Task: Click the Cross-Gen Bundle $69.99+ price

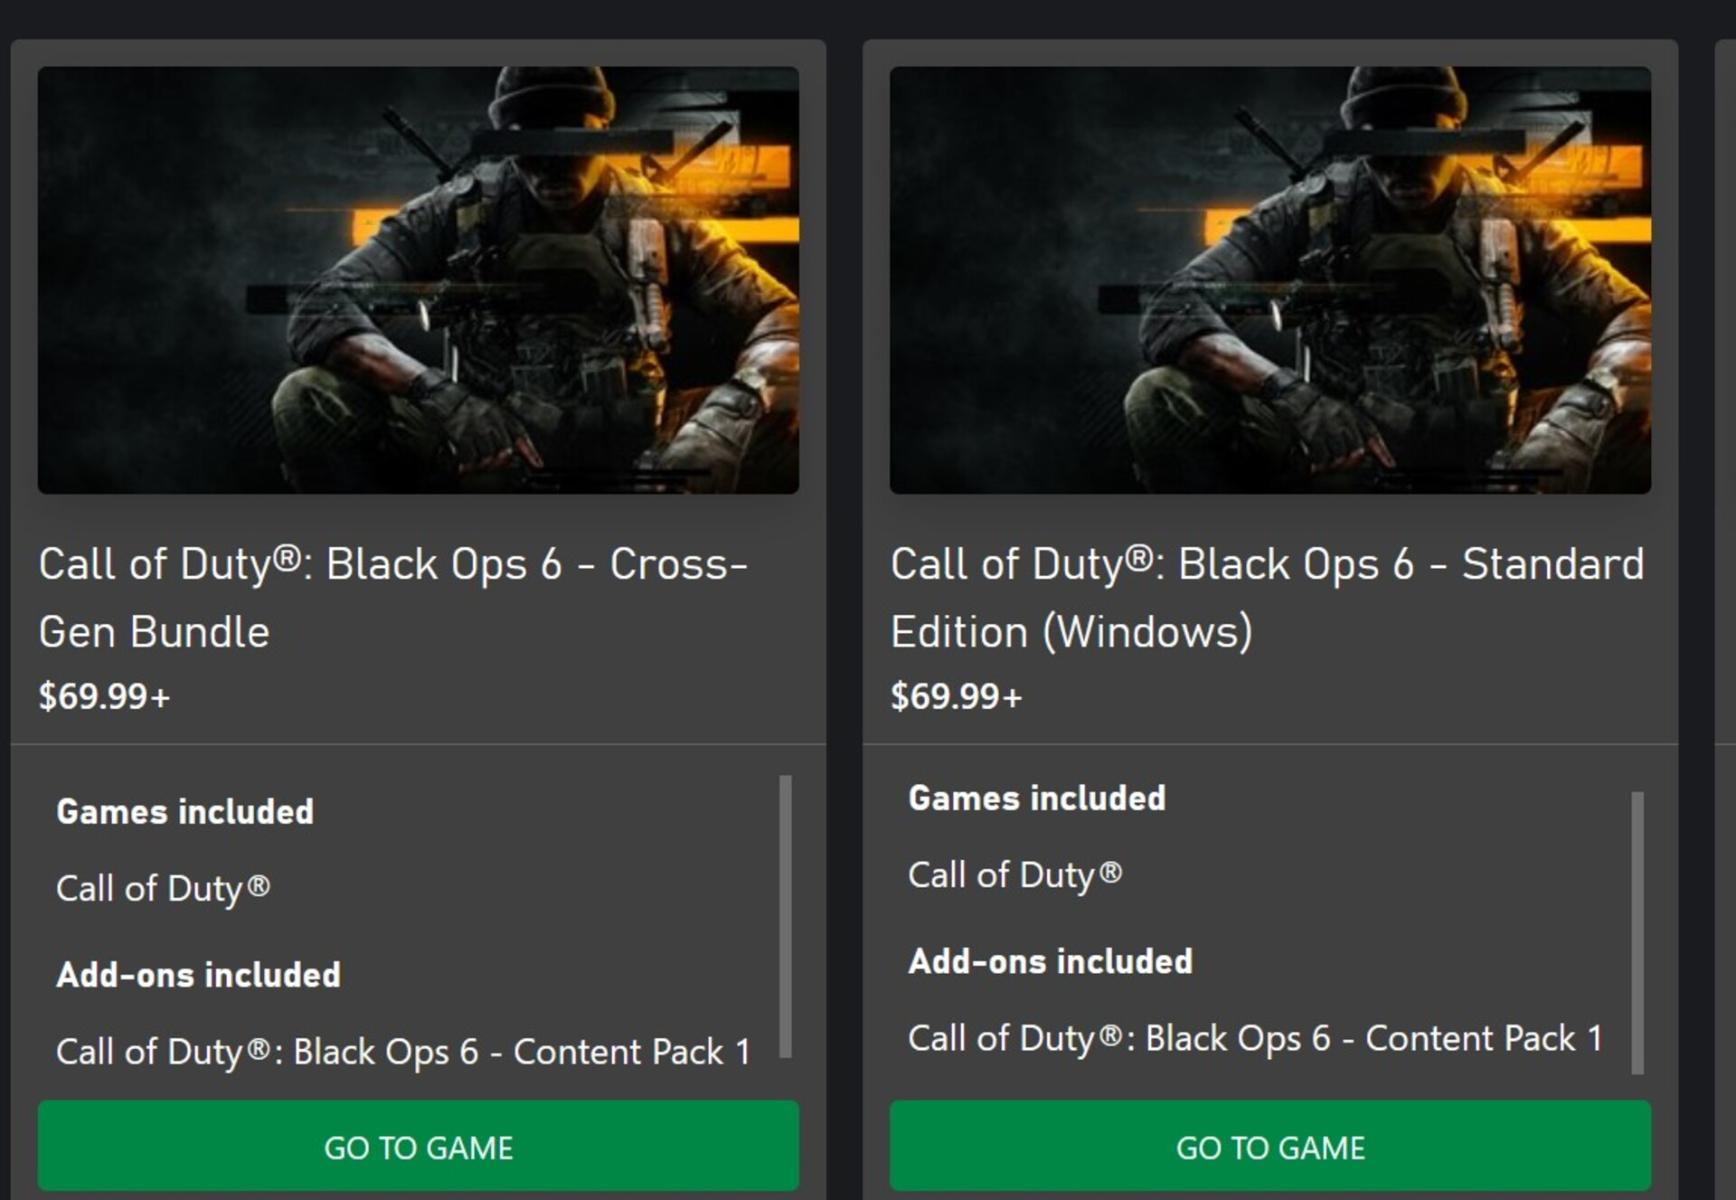Action: click(x=104, y=696)
